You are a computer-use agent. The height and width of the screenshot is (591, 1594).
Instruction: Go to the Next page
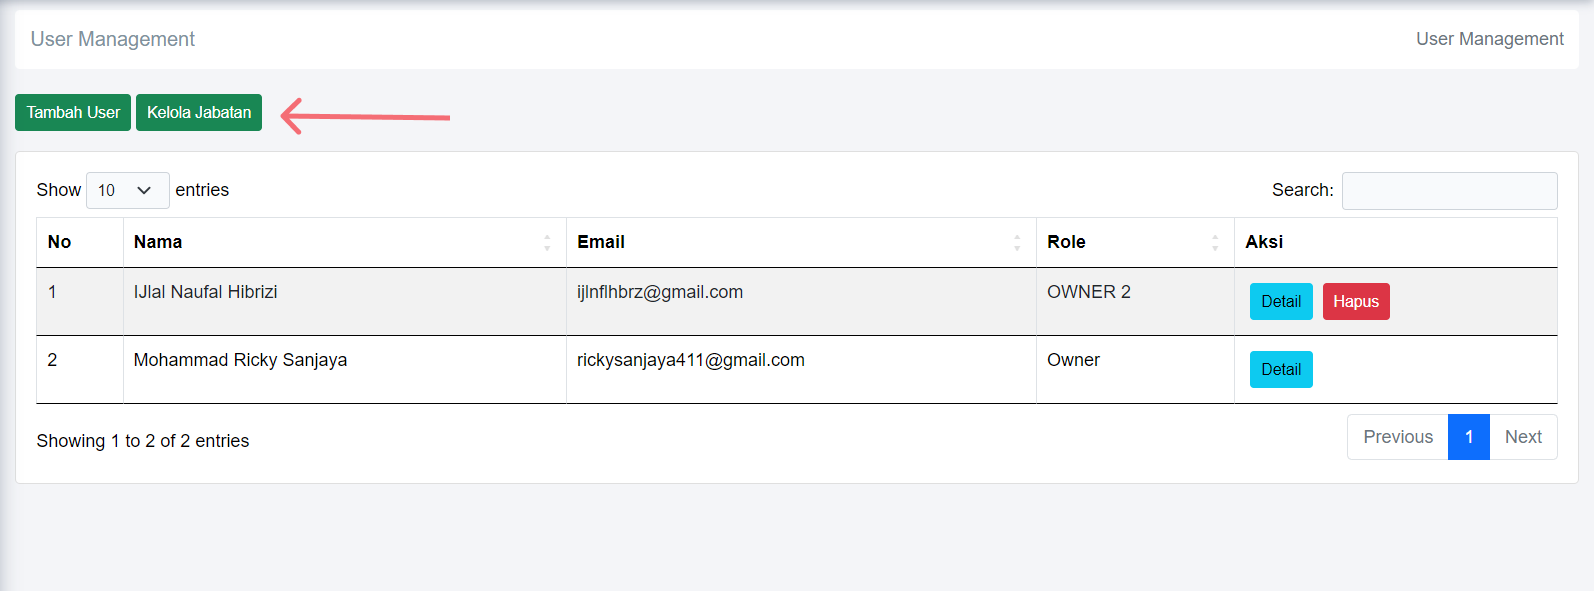pyautogui.click(x=1522, y=437)
